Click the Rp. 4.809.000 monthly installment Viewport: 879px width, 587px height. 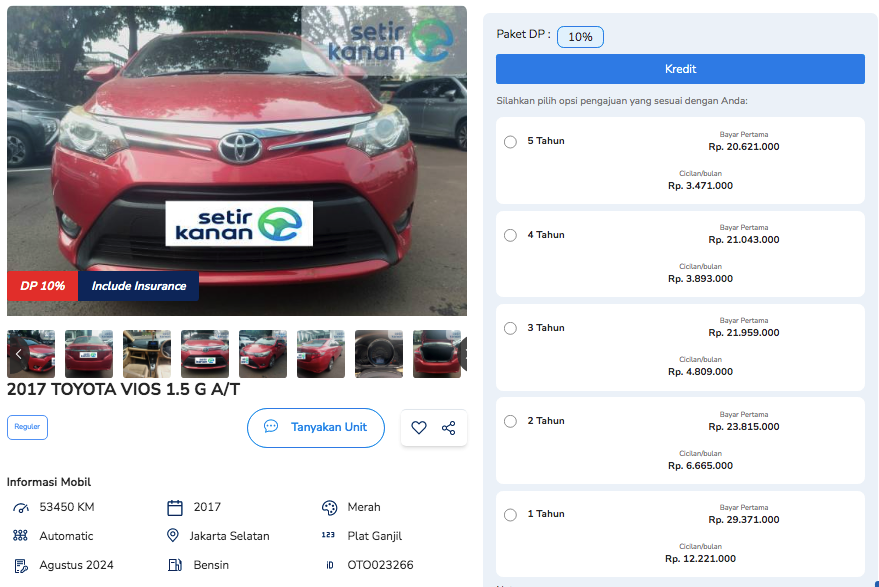[x=700, y=372]
